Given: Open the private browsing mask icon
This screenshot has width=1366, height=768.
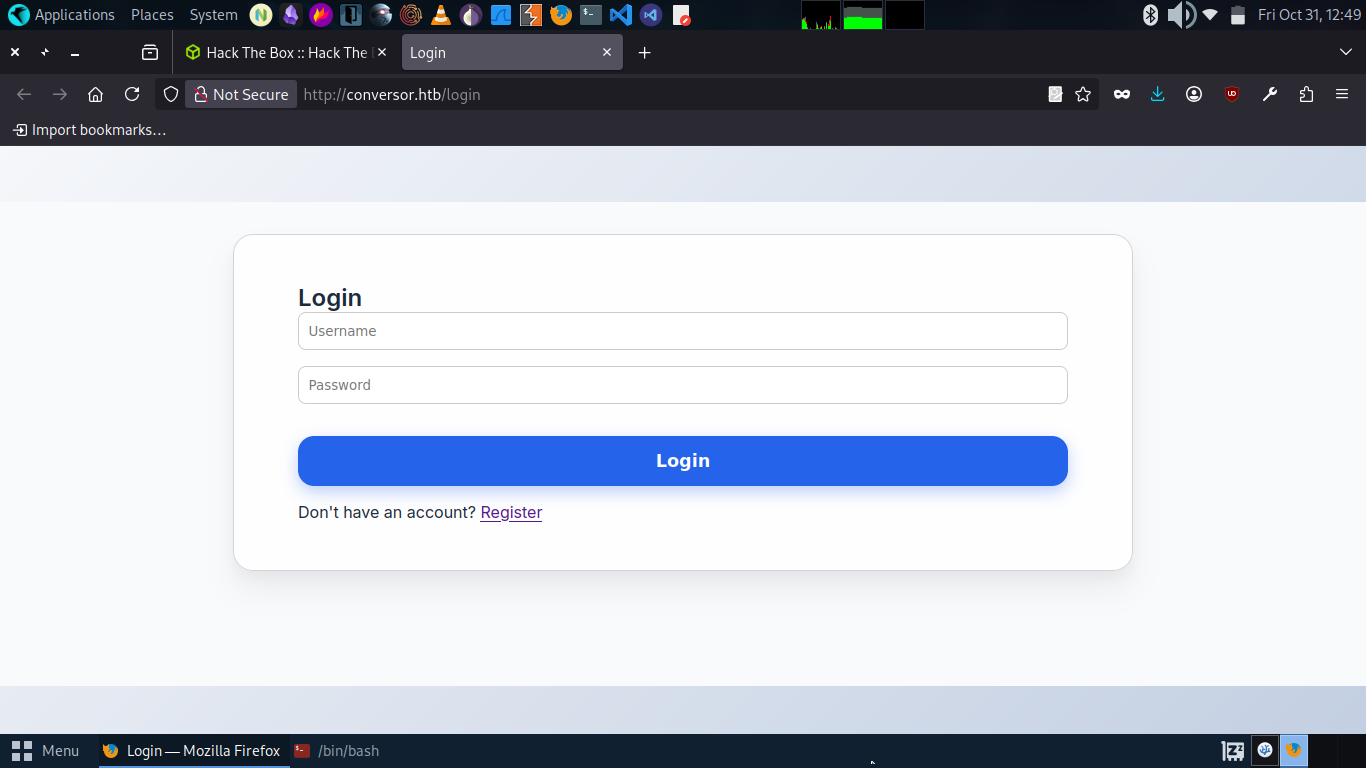Looking at the screenshot, I should [x=1122, y=94].
